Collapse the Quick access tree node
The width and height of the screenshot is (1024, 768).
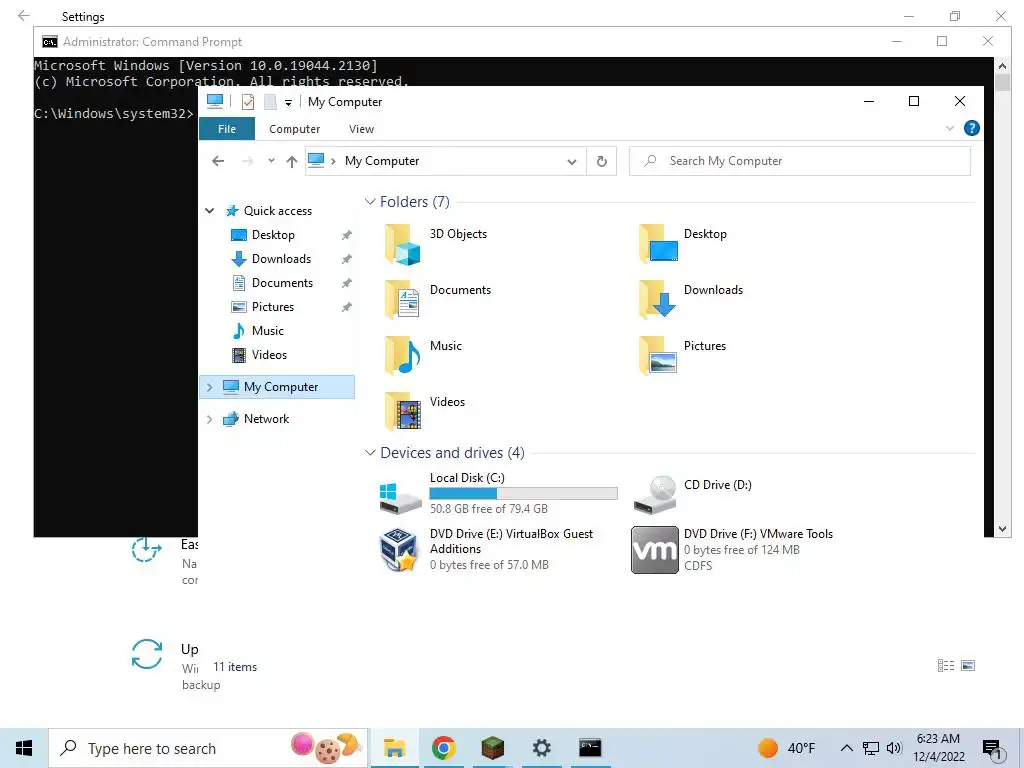(x=210, y=211)
